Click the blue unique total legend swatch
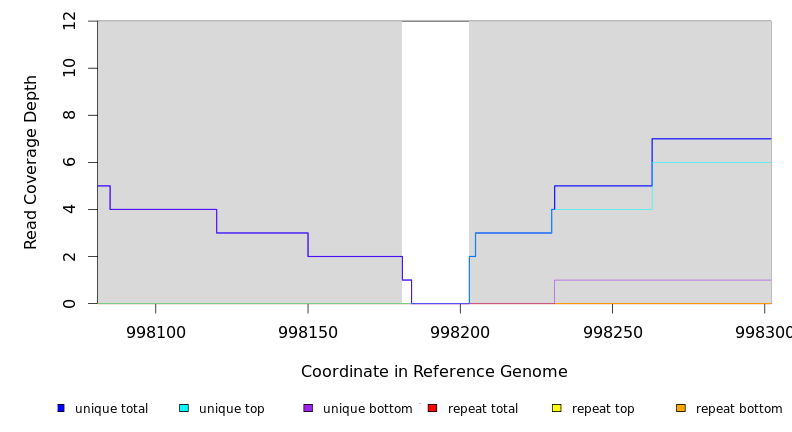 coord(61,408)
